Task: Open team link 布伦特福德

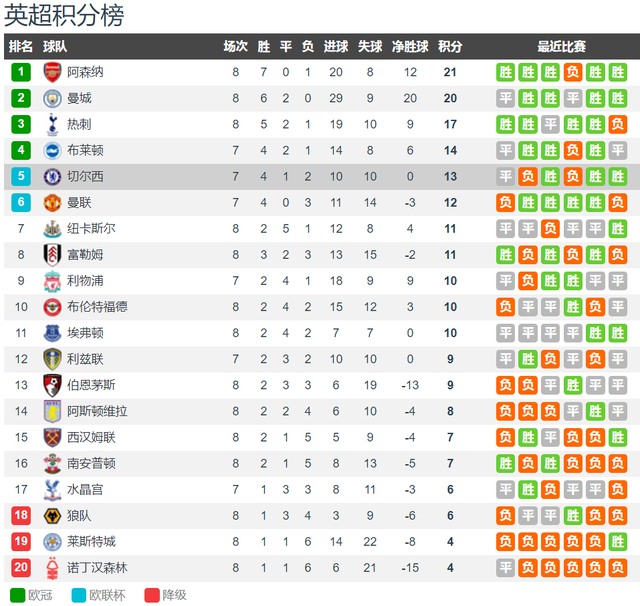Action: pyautogui.click(x=97, y=307)
